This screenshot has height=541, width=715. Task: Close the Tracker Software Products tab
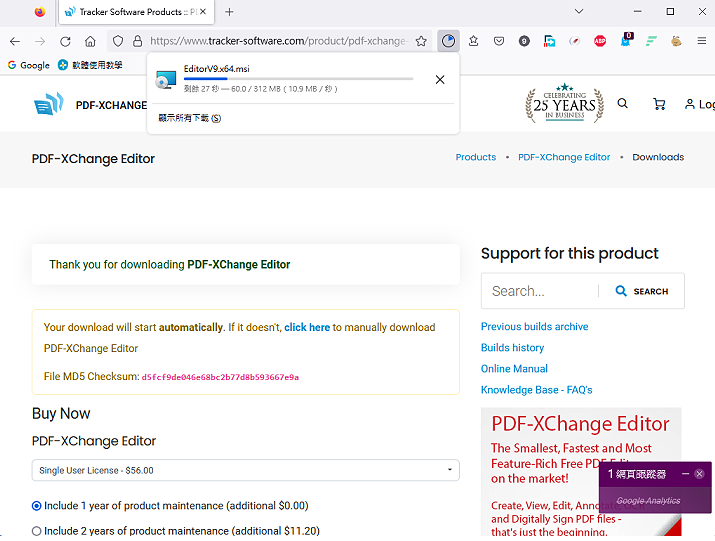point(203,12)
